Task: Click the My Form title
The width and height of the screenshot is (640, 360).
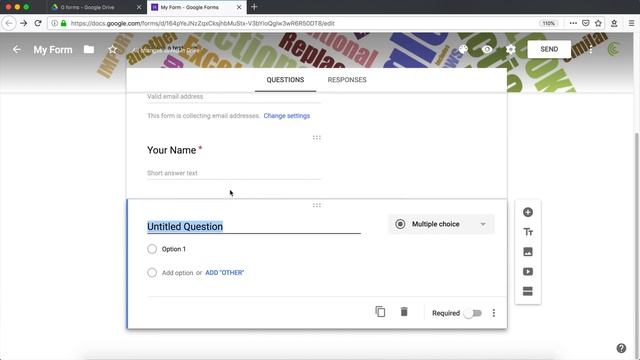Action: [53, 49]
